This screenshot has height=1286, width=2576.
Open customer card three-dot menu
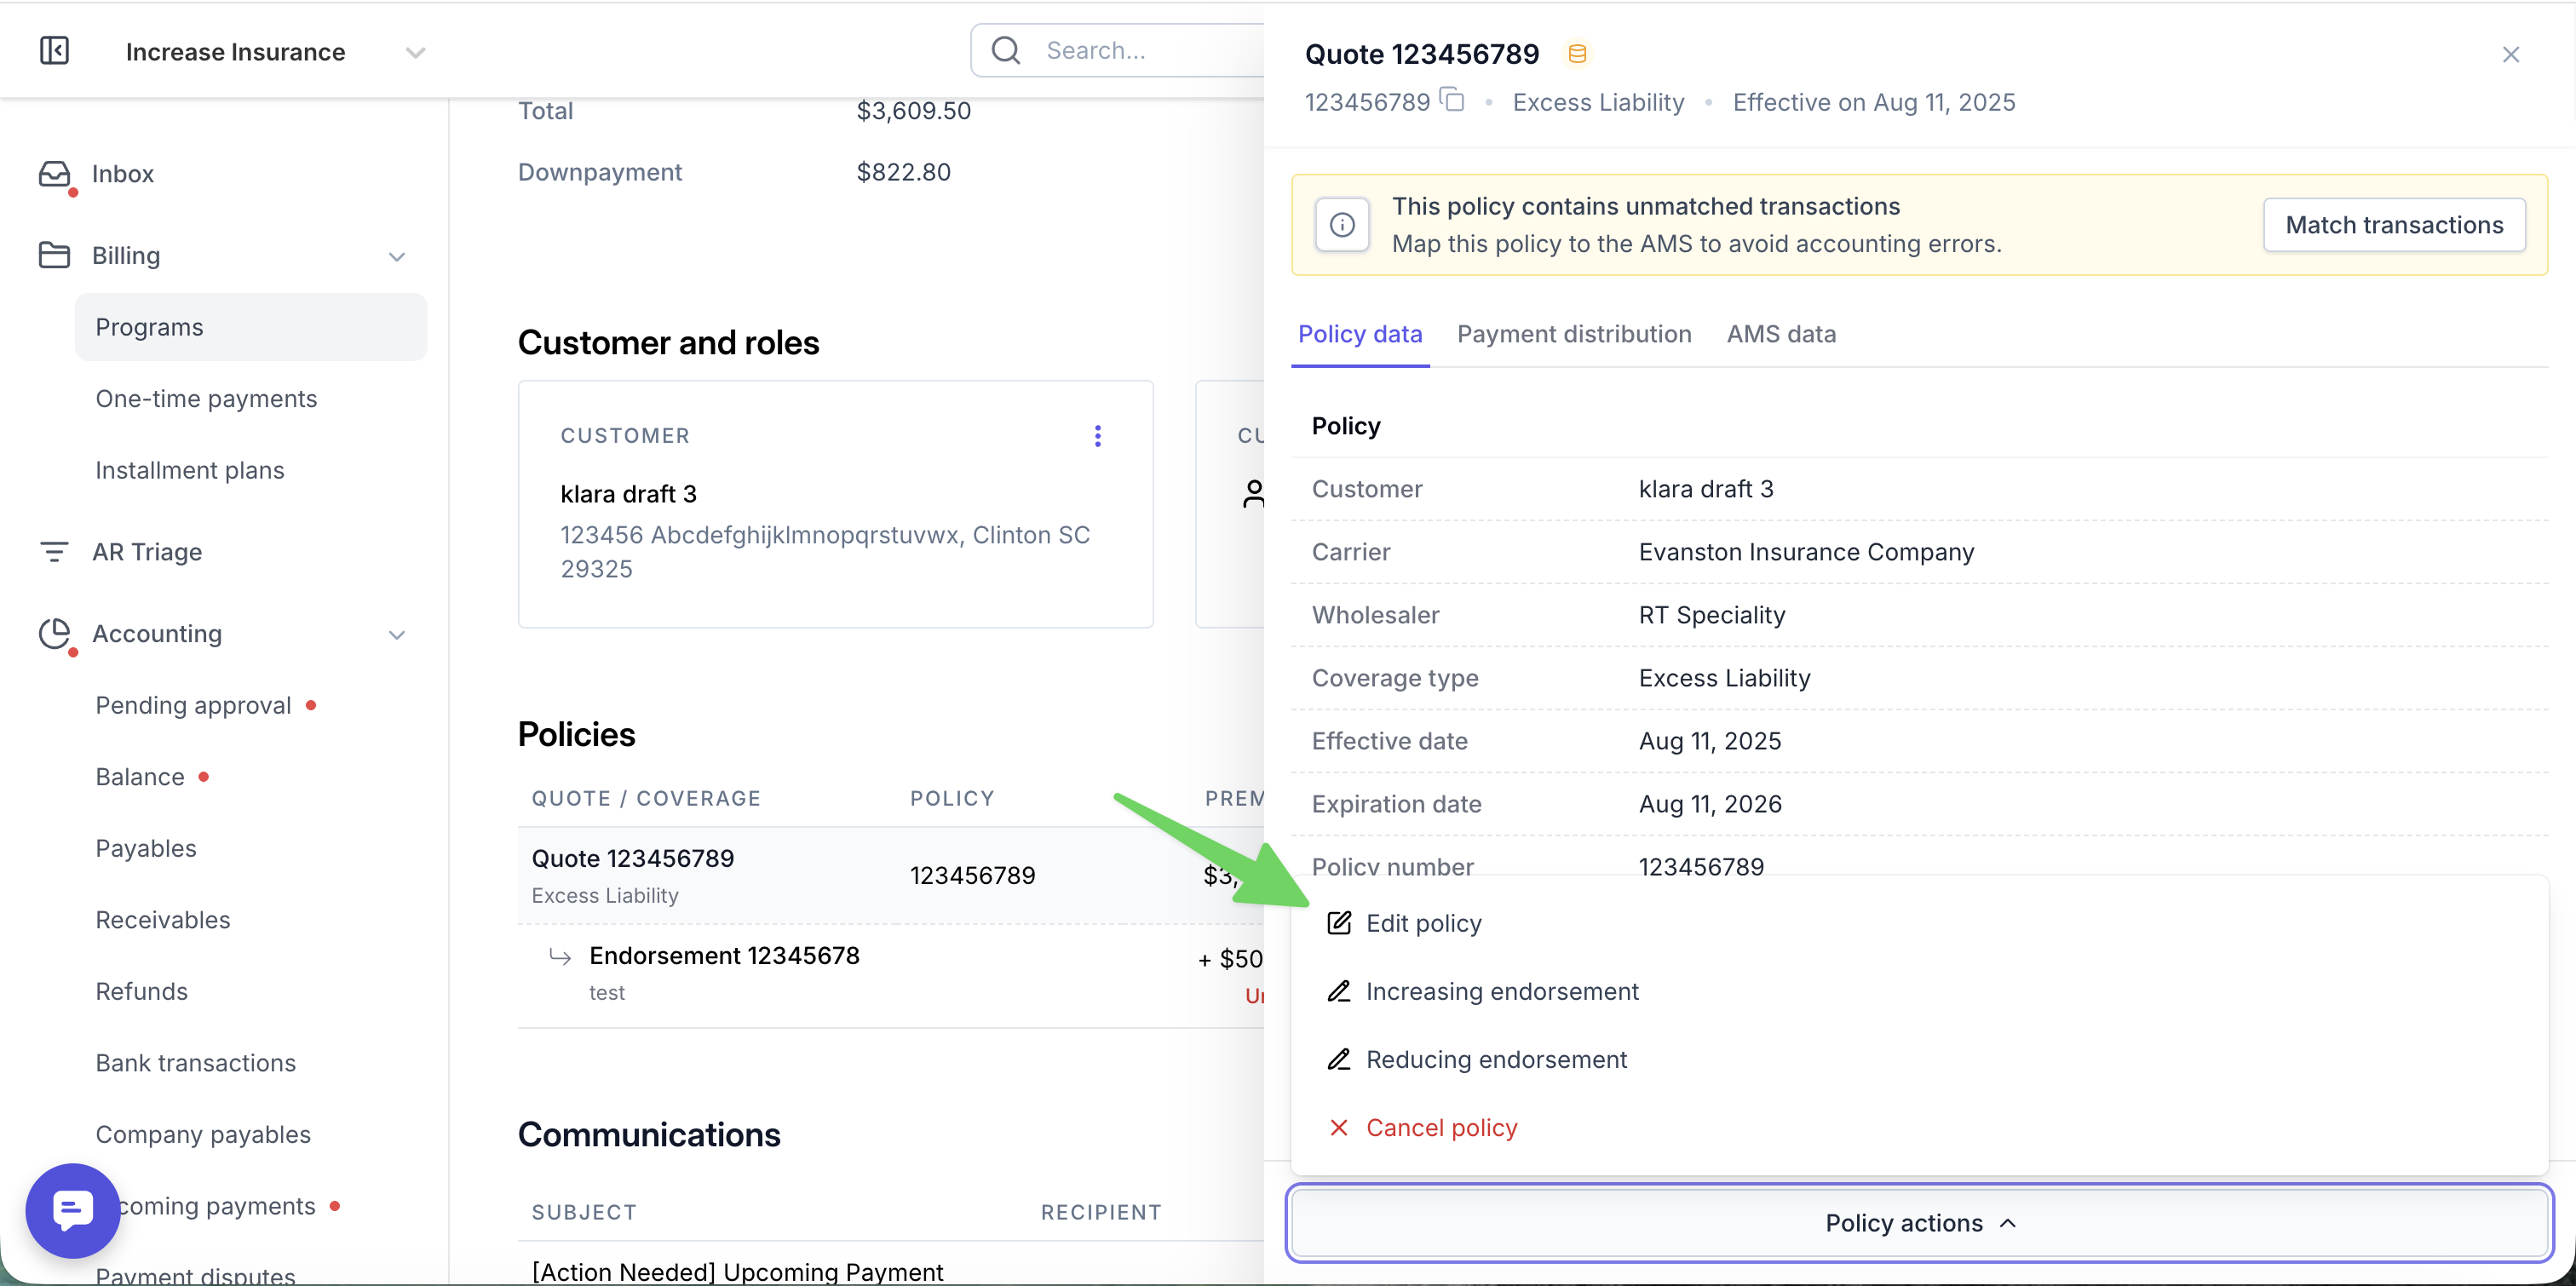pyautogui.click(x=1098, y=436)
